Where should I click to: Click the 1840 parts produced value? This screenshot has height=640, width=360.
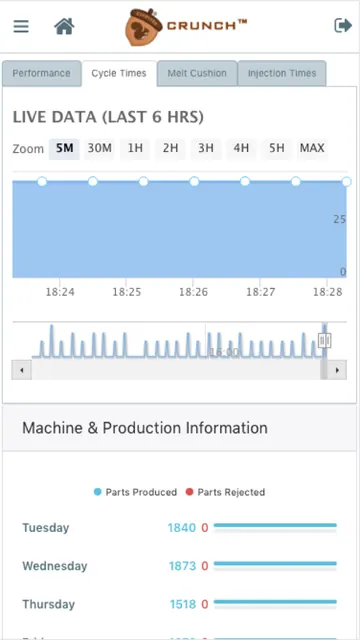point(182,528)
